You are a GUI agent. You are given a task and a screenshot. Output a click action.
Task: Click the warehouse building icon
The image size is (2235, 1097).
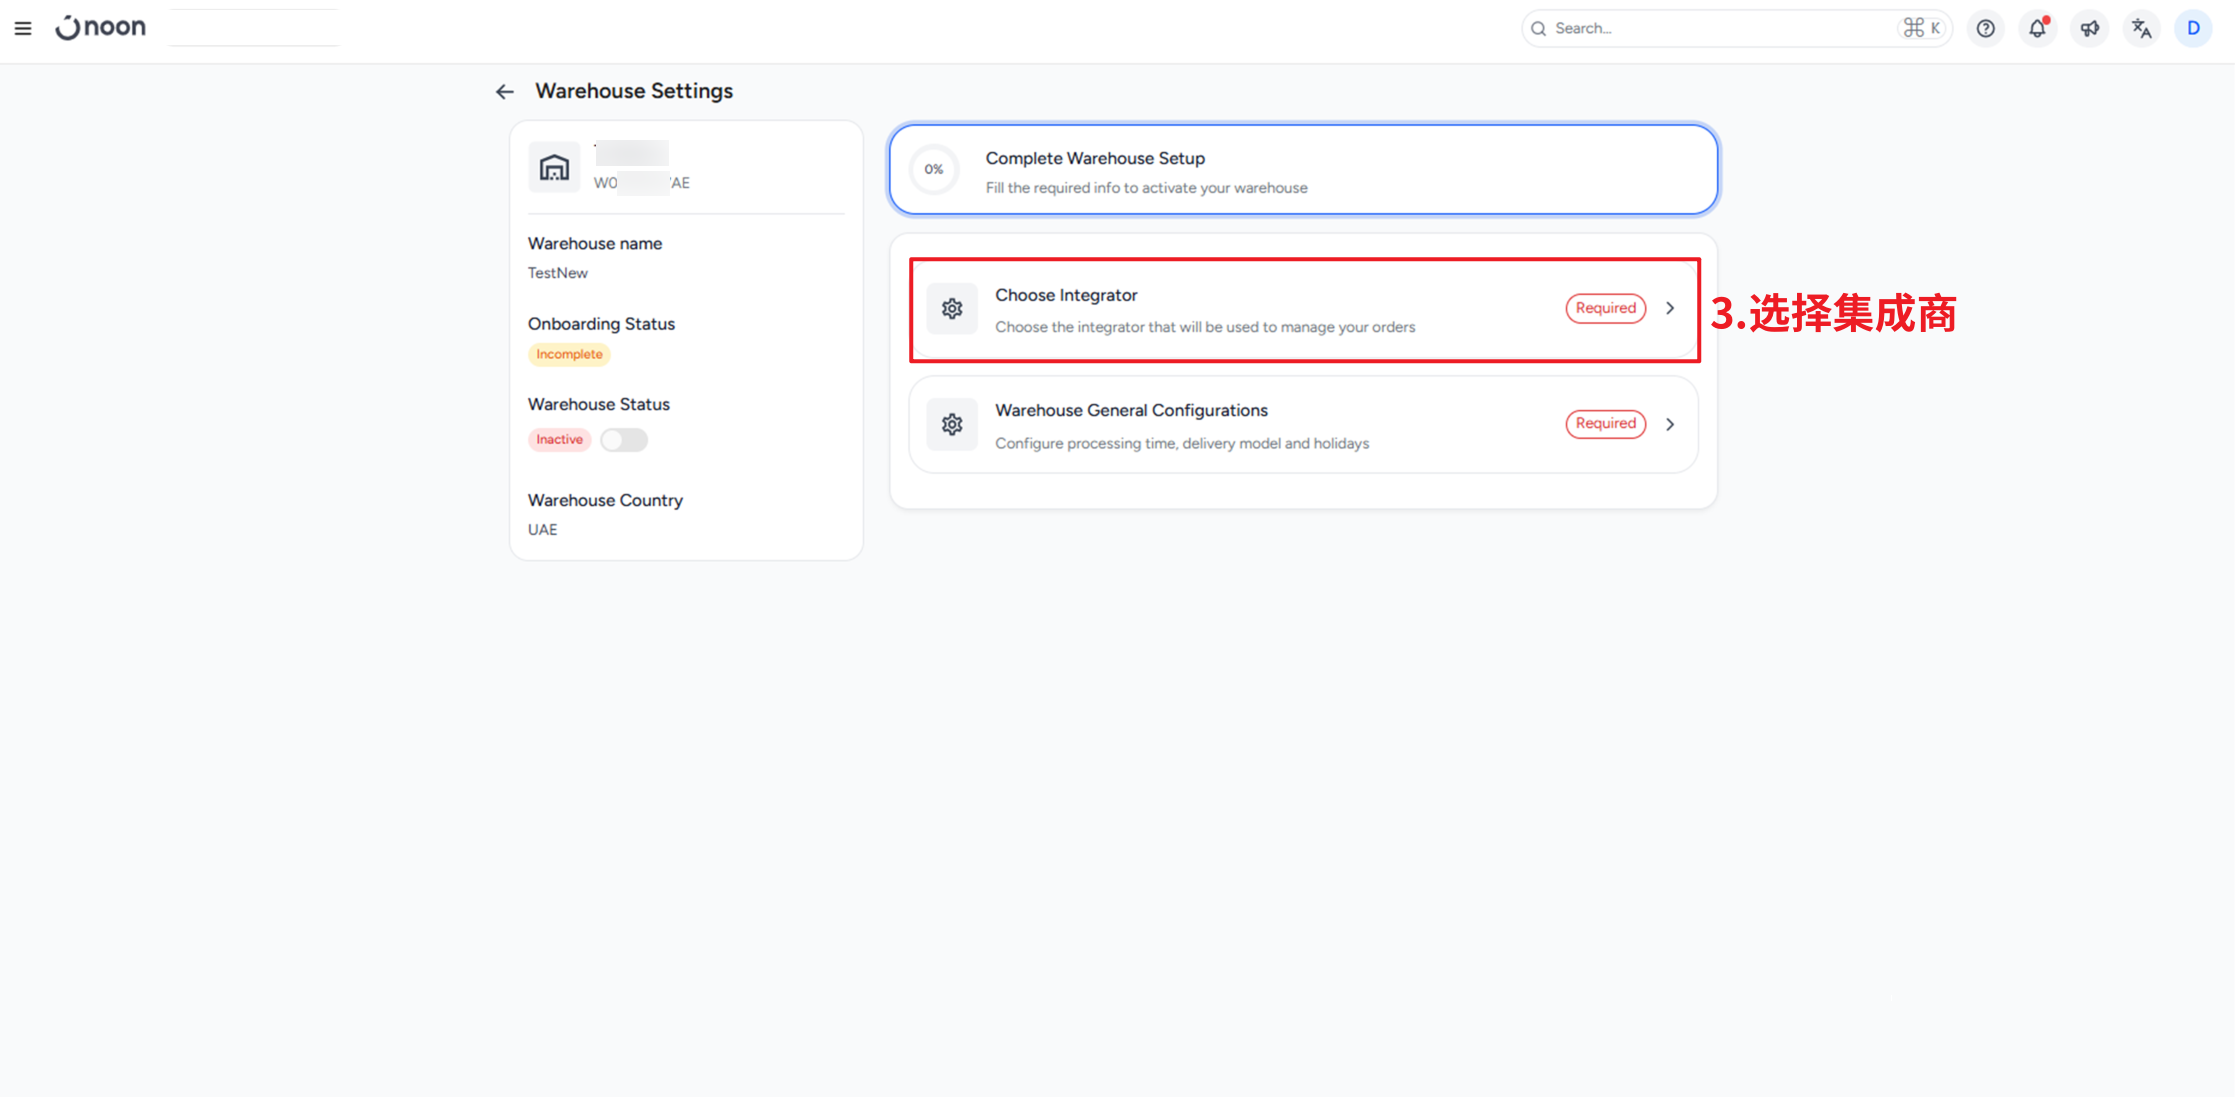point(554,167)
